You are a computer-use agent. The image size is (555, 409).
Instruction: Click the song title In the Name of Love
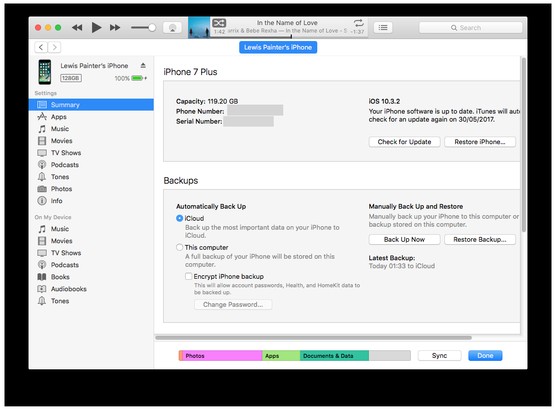[x=287, y=23]
